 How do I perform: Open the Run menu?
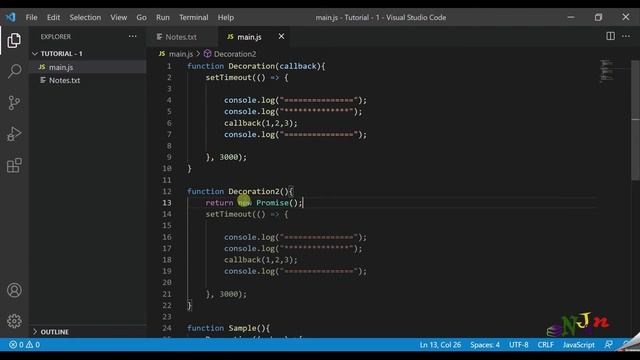point(162,17)
